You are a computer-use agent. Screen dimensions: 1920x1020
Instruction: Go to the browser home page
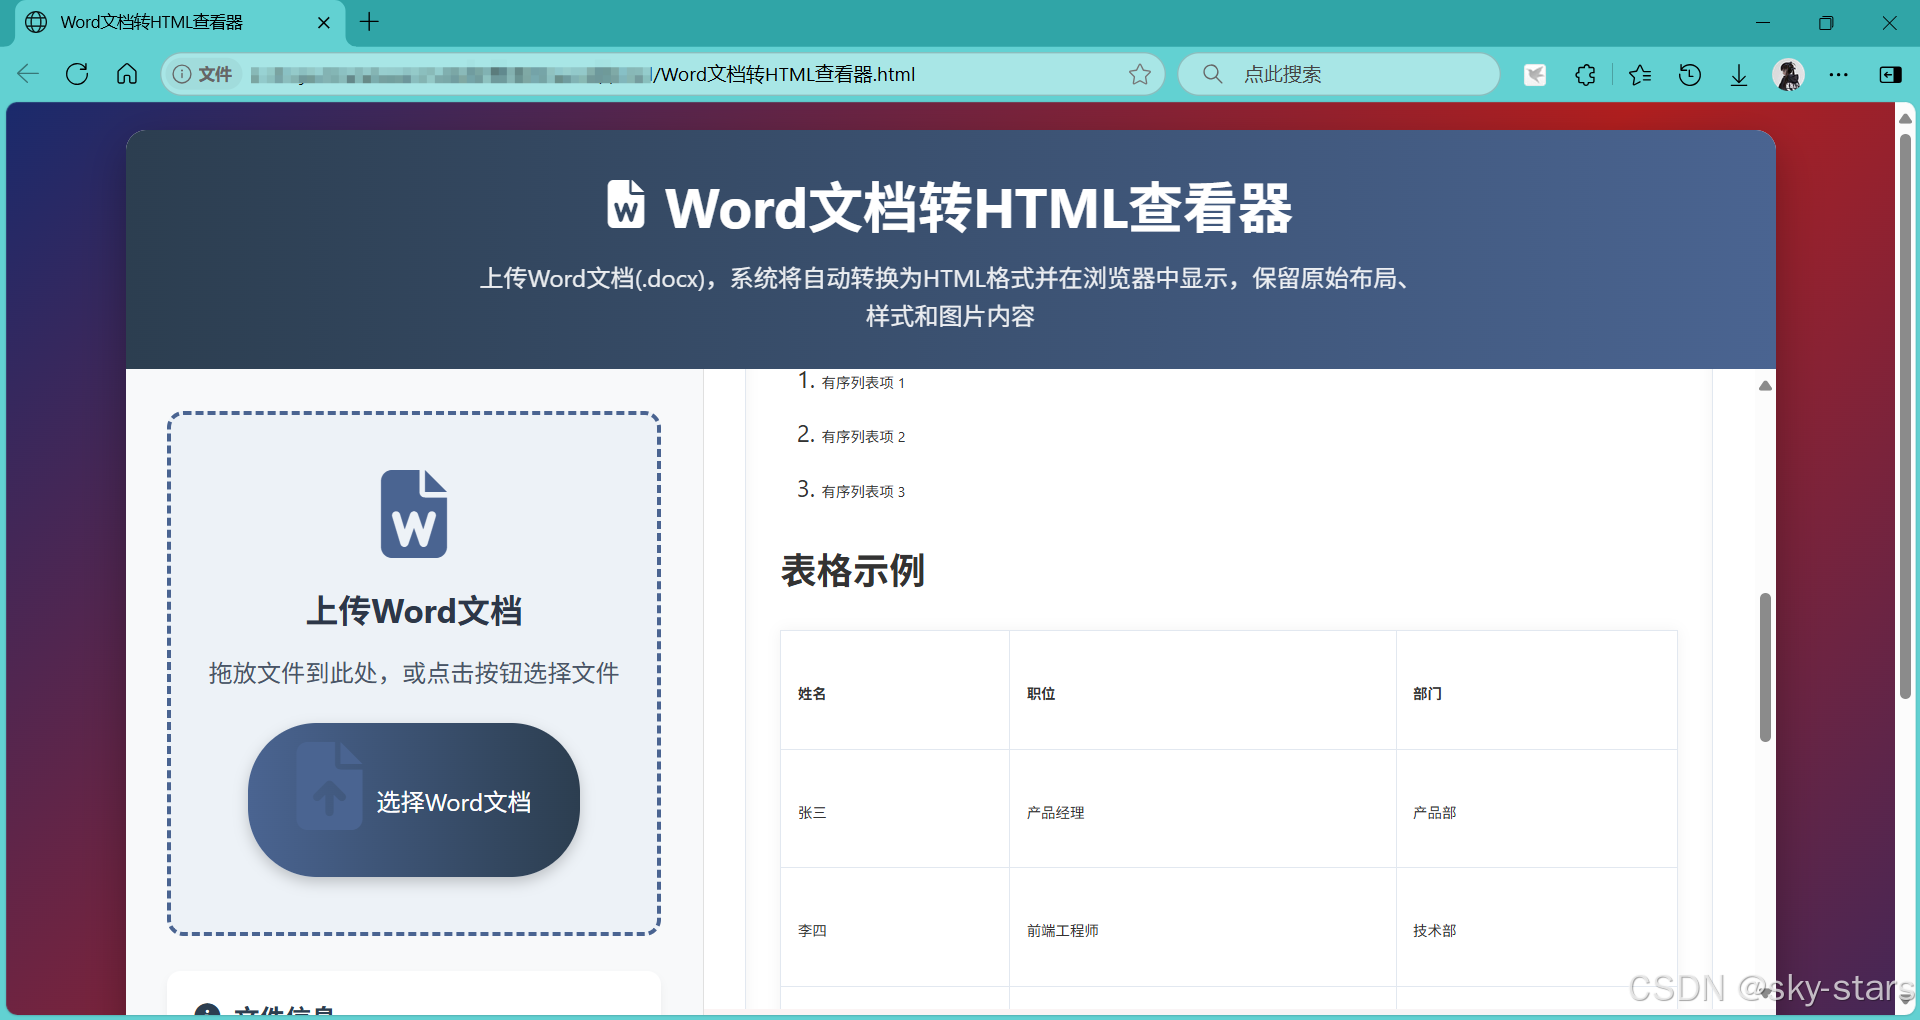127,74
